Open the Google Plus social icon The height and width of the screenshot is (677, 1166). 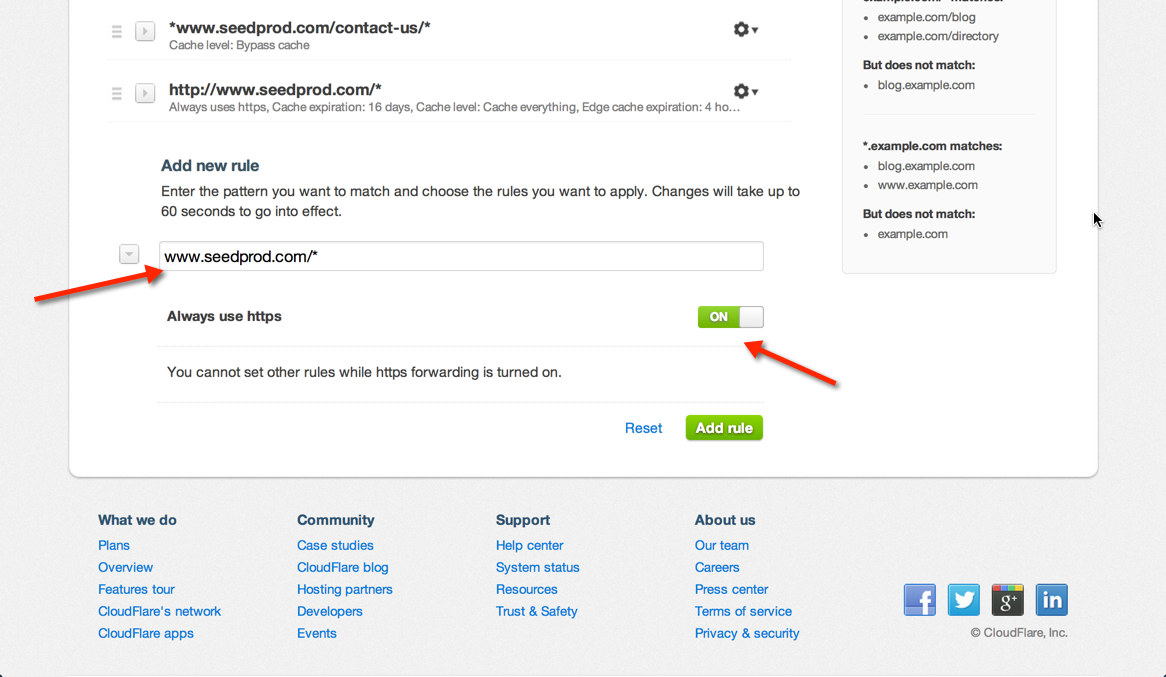(1008, 600)
